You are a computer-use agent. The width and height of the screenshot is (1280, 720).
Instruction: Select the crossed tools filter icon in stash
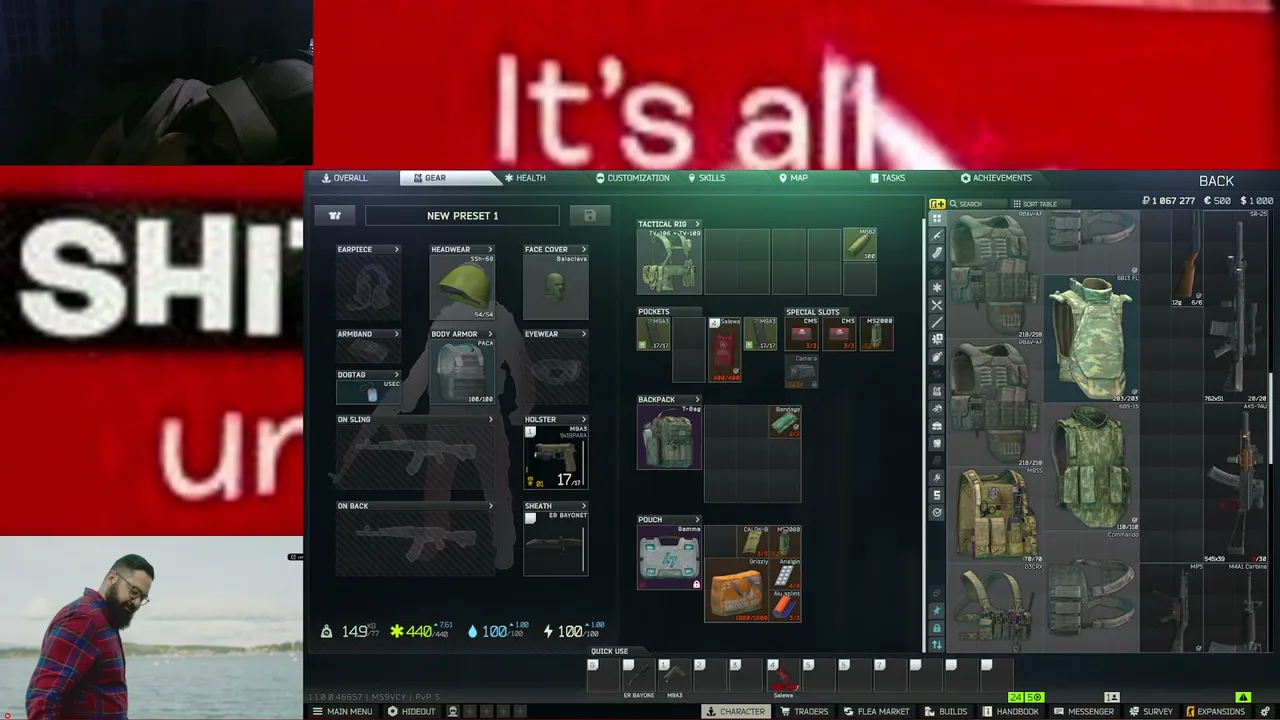coord(937,305)
